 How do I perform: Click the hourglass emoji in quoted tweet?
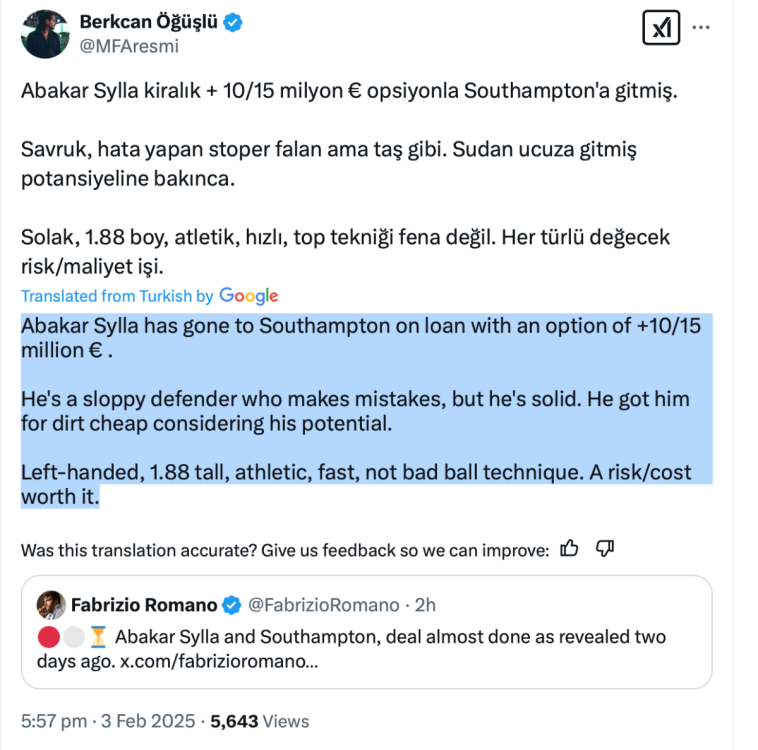pos(98,637)
